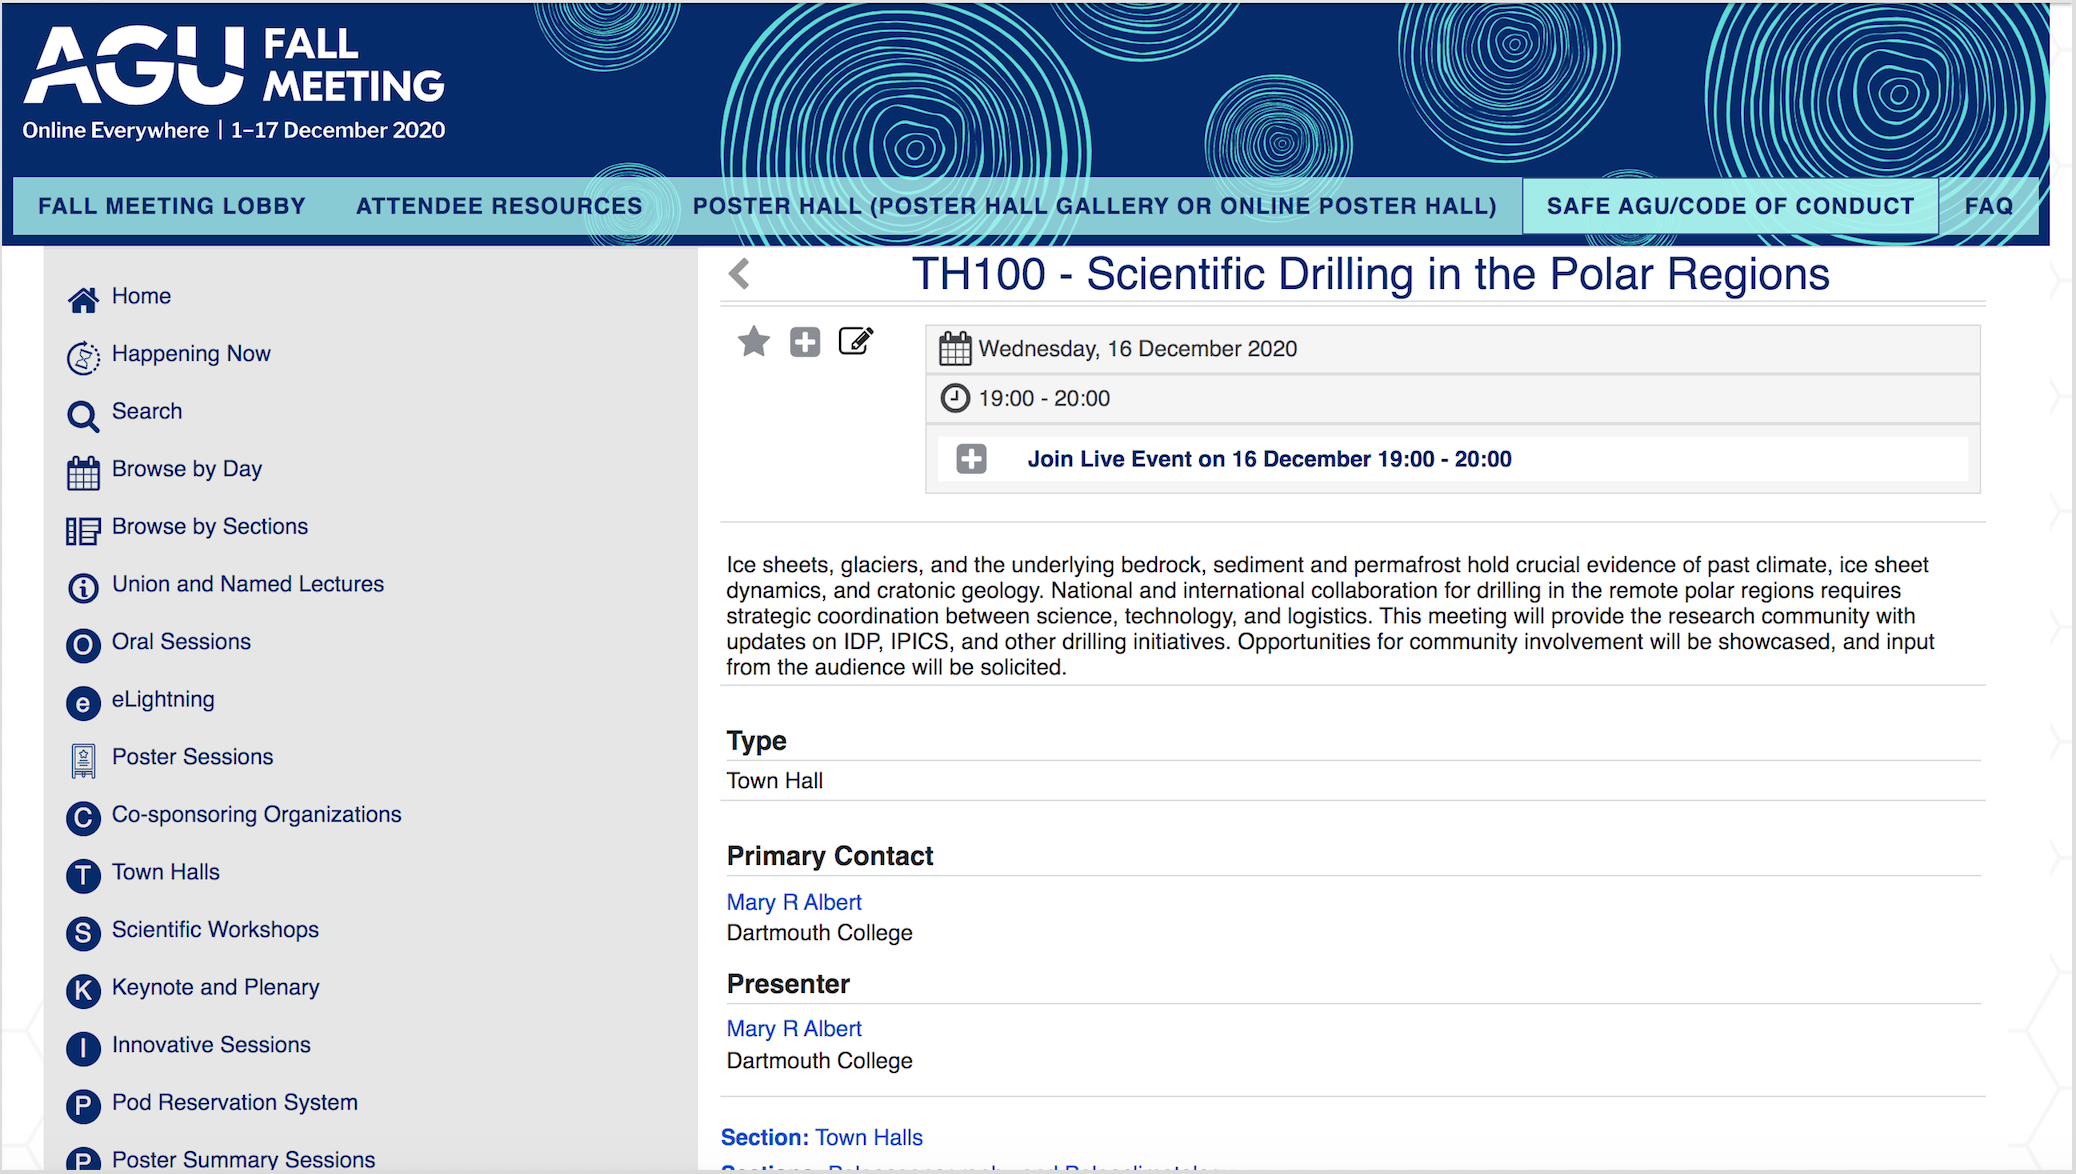Click the Home house icon
The height and width of the screenshot is (1174, 2076).
point(83,299)
